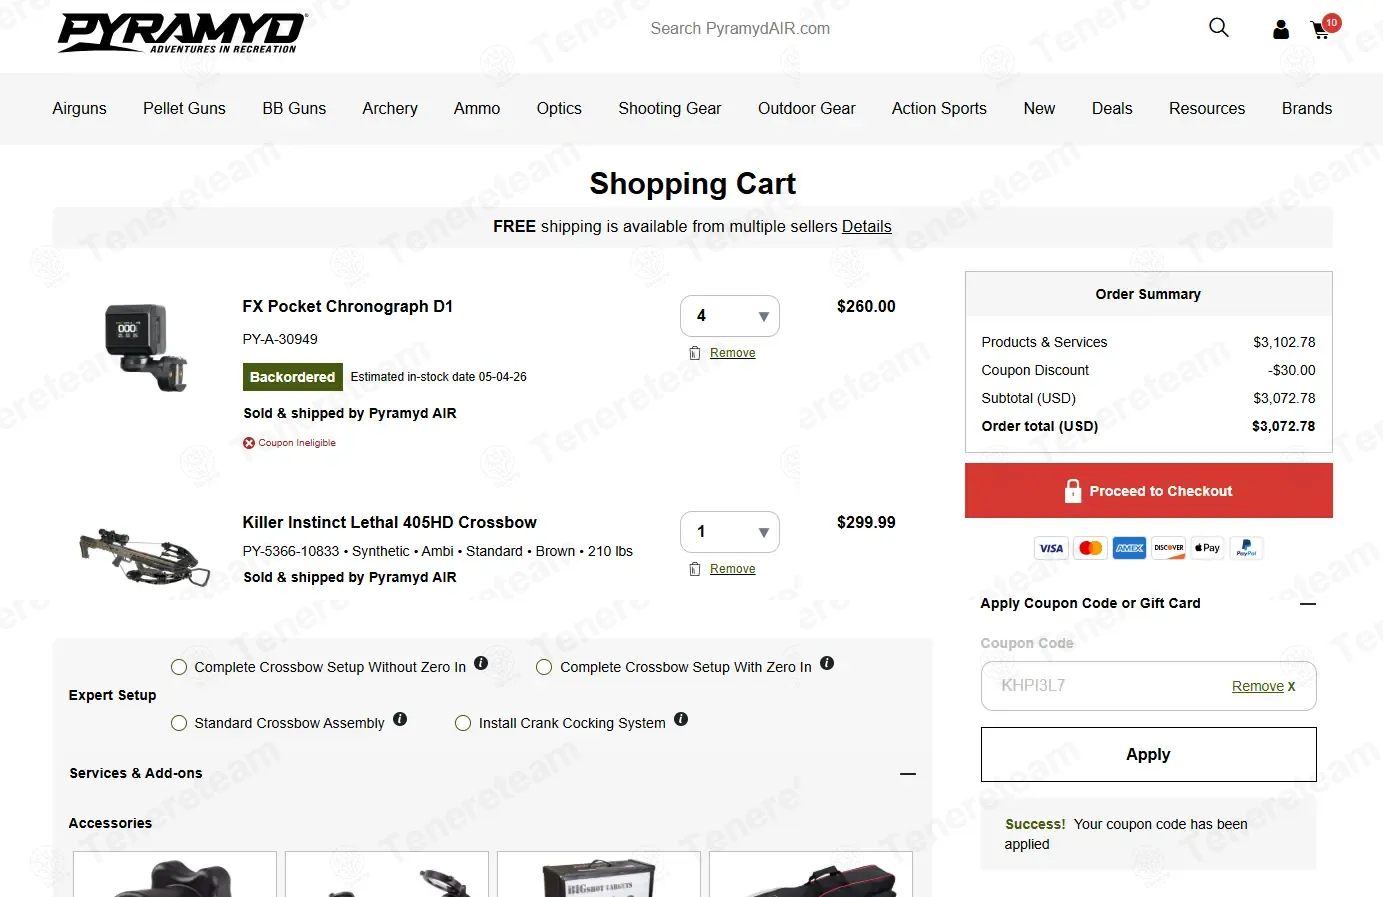1383x897 pixels.
Task: Show info for Install Crank Cocking System
Action: [x=681, y=719]
